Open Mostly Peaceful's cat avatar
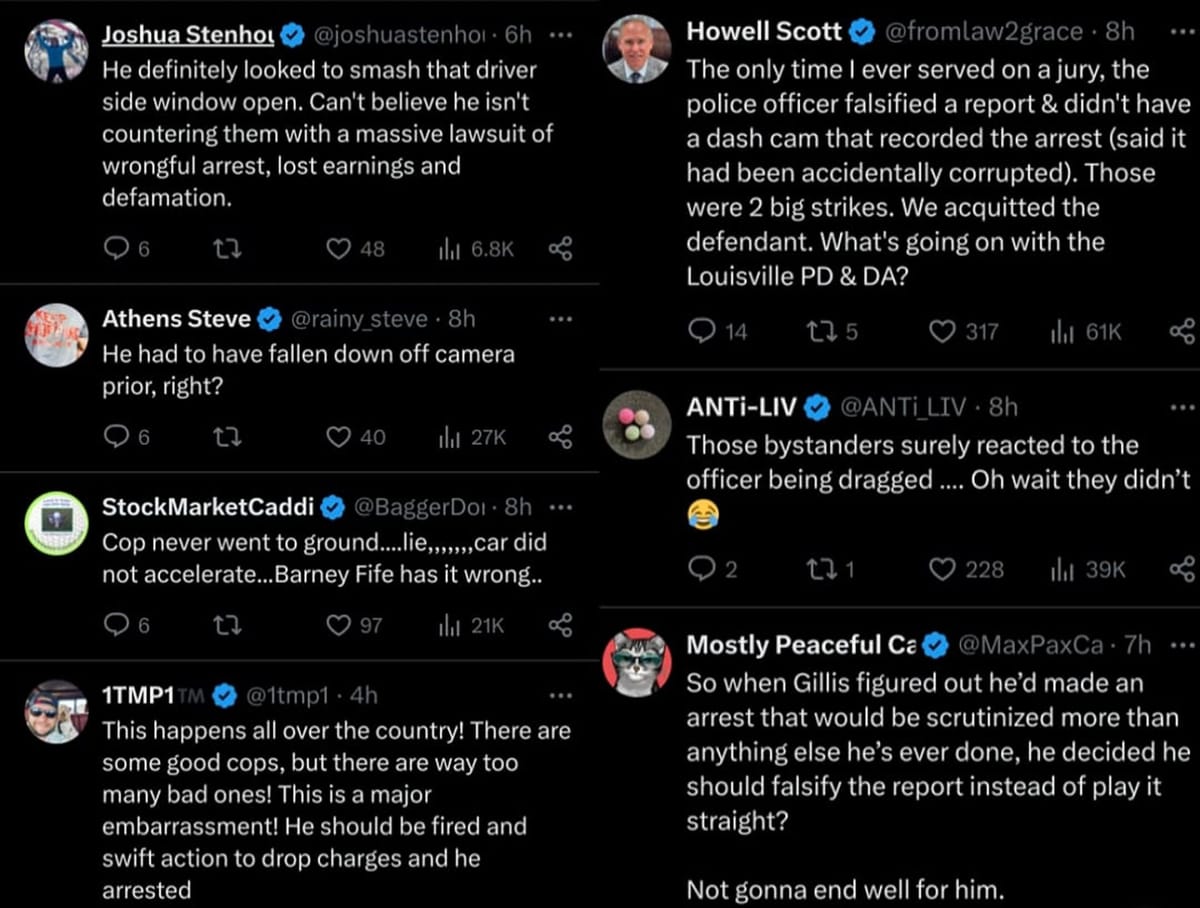Screen dimensions: 1200x908 (x=637, y=662)
